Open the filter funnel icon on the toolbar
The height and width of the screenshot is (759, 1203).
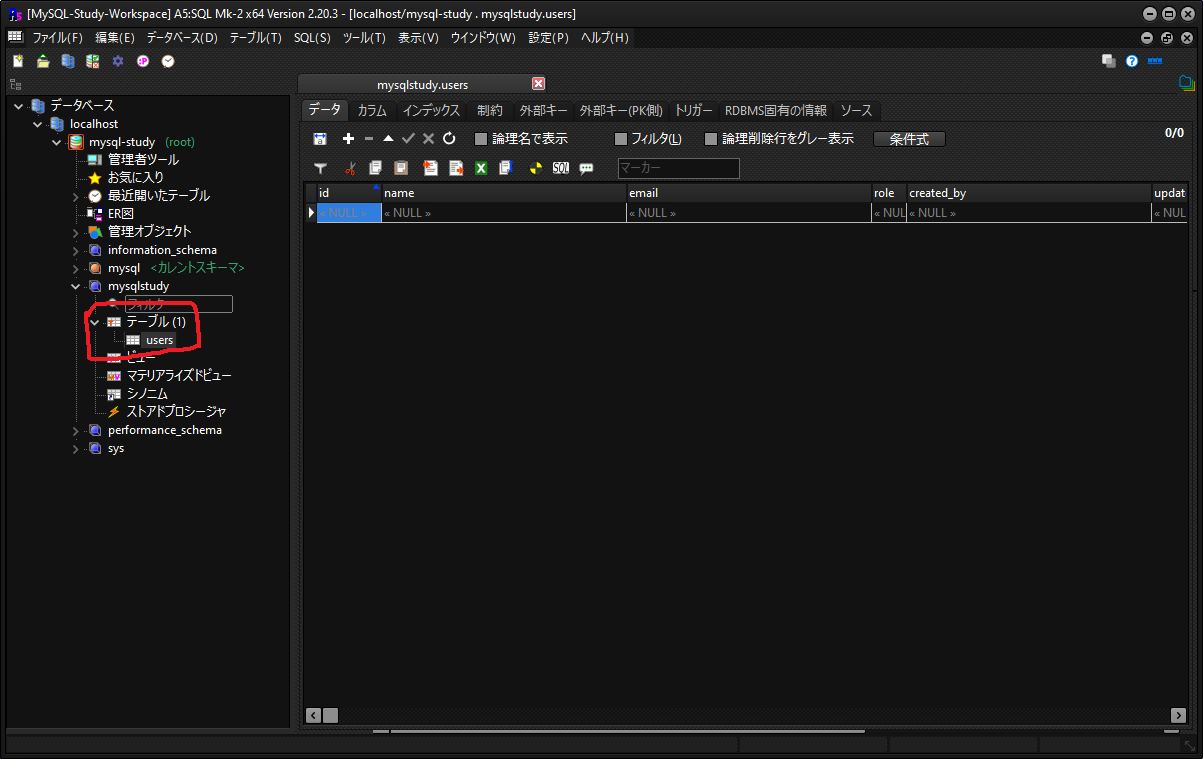pos(320,168)
